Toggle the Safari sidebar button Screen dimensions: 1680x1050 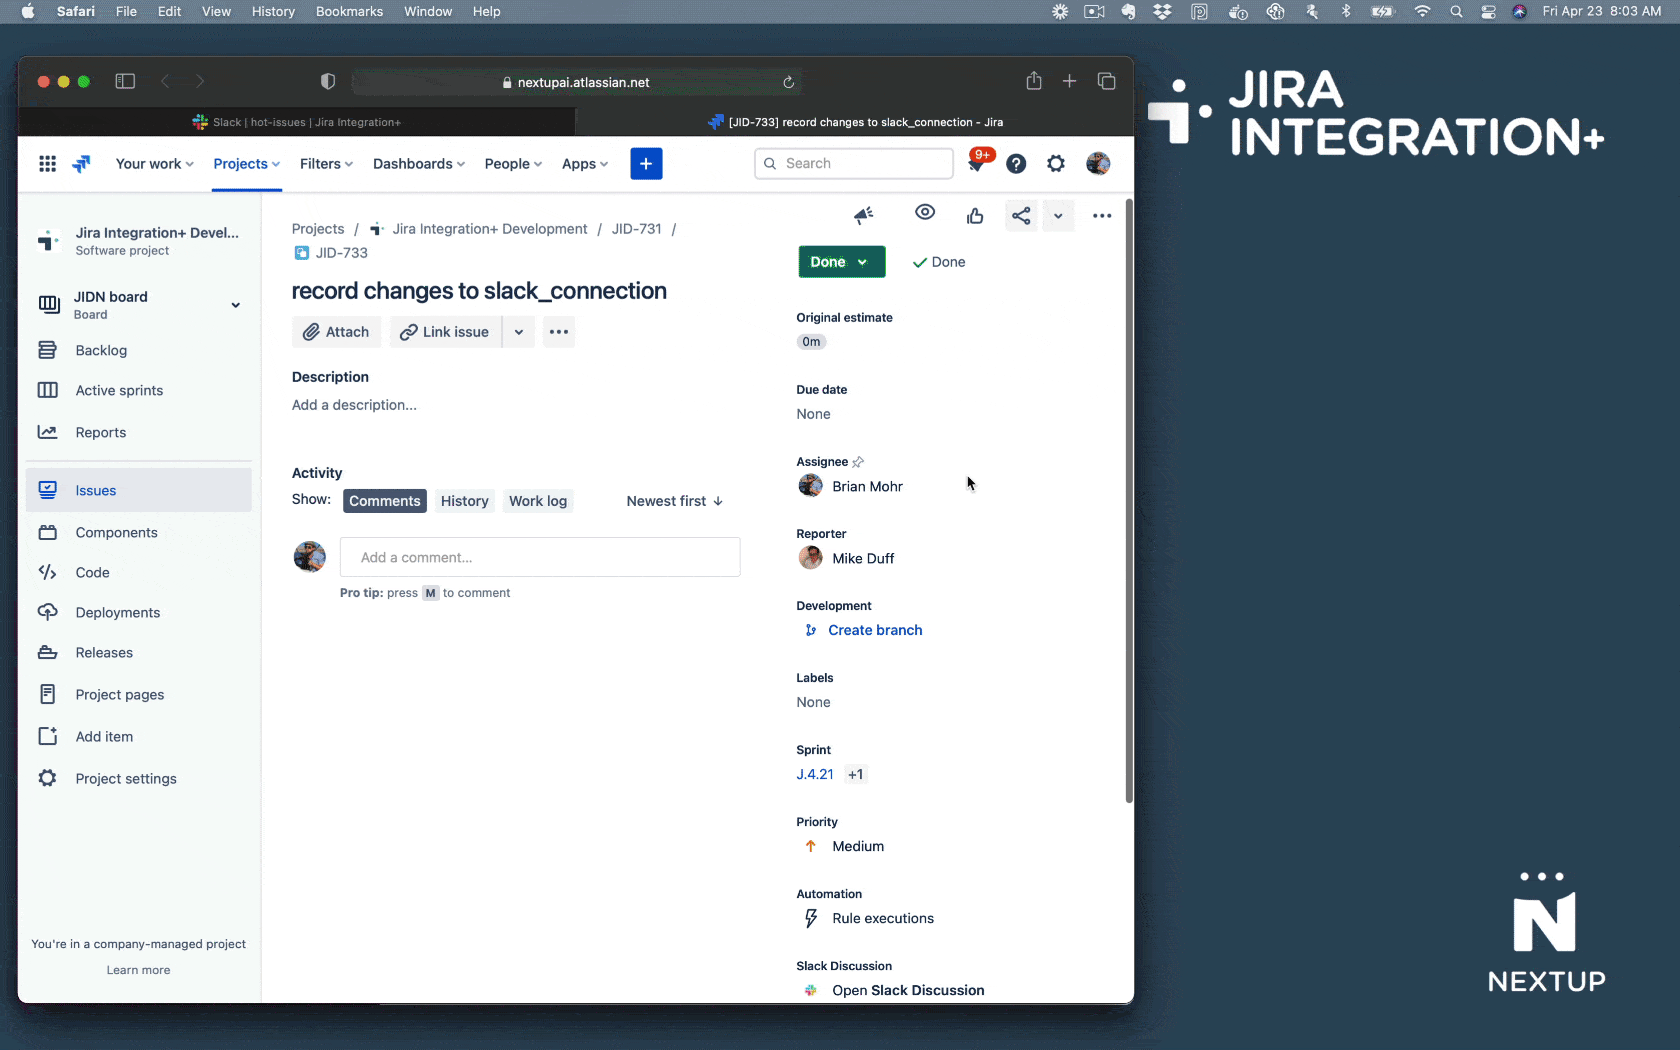(x=125, y=81)
